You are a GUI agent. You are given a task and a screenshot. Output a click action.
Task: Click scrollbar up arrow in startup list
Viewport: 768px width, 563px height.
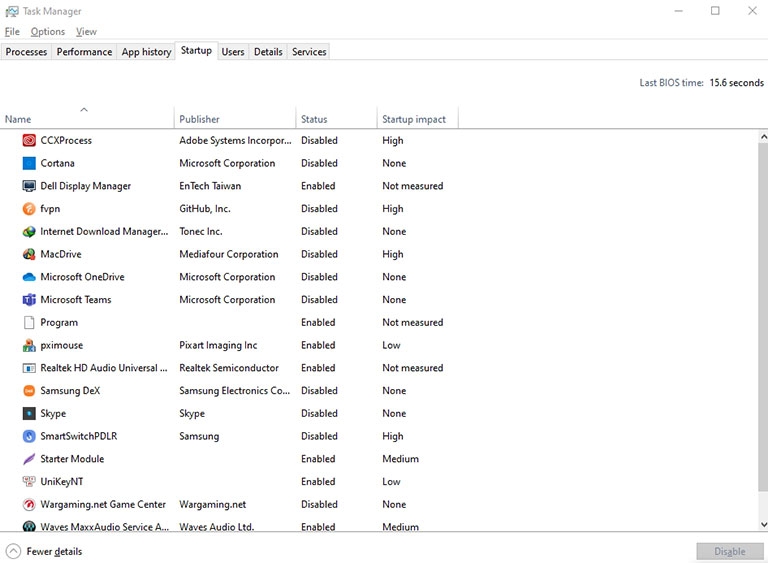pyautogui.click(x=763, y=137)
